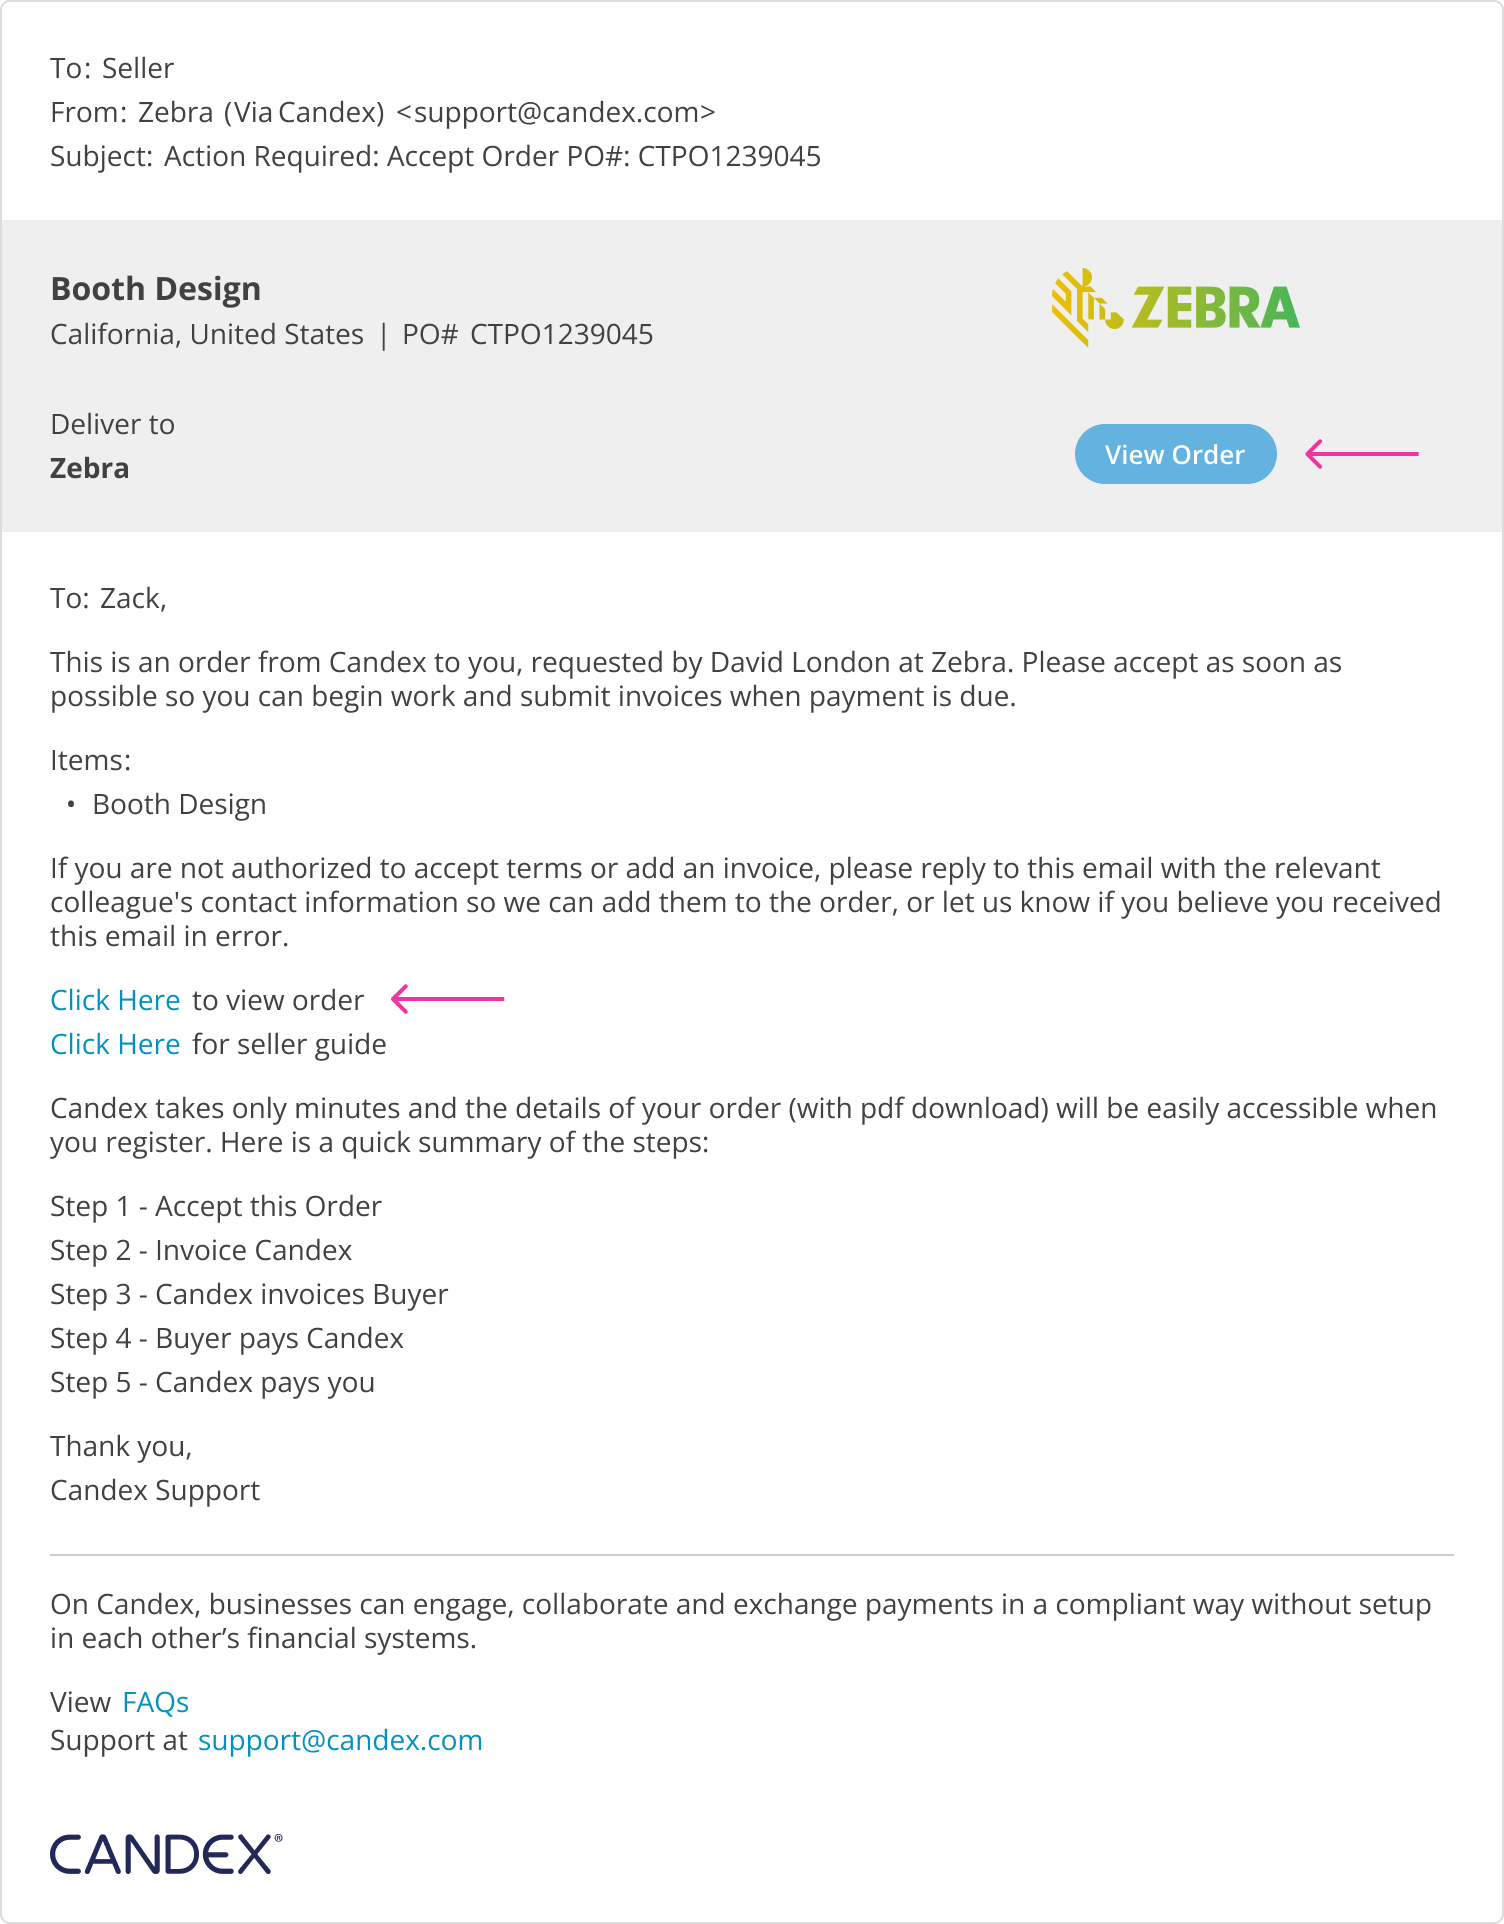Click the Booth Design bullet under Items

tap(179, 804)
